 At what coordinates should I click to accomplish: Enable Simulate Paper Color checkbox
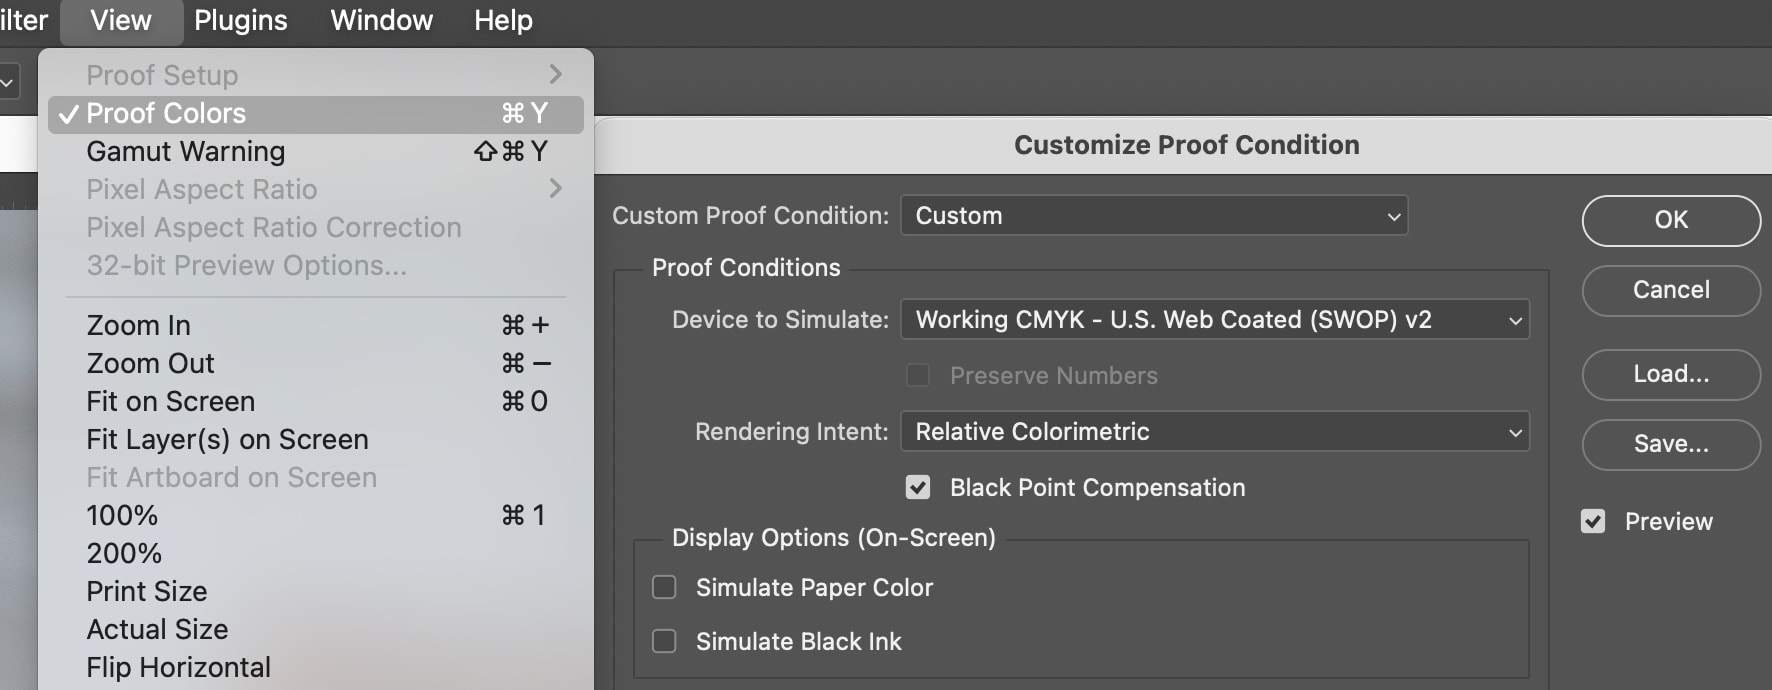[665, 587]
